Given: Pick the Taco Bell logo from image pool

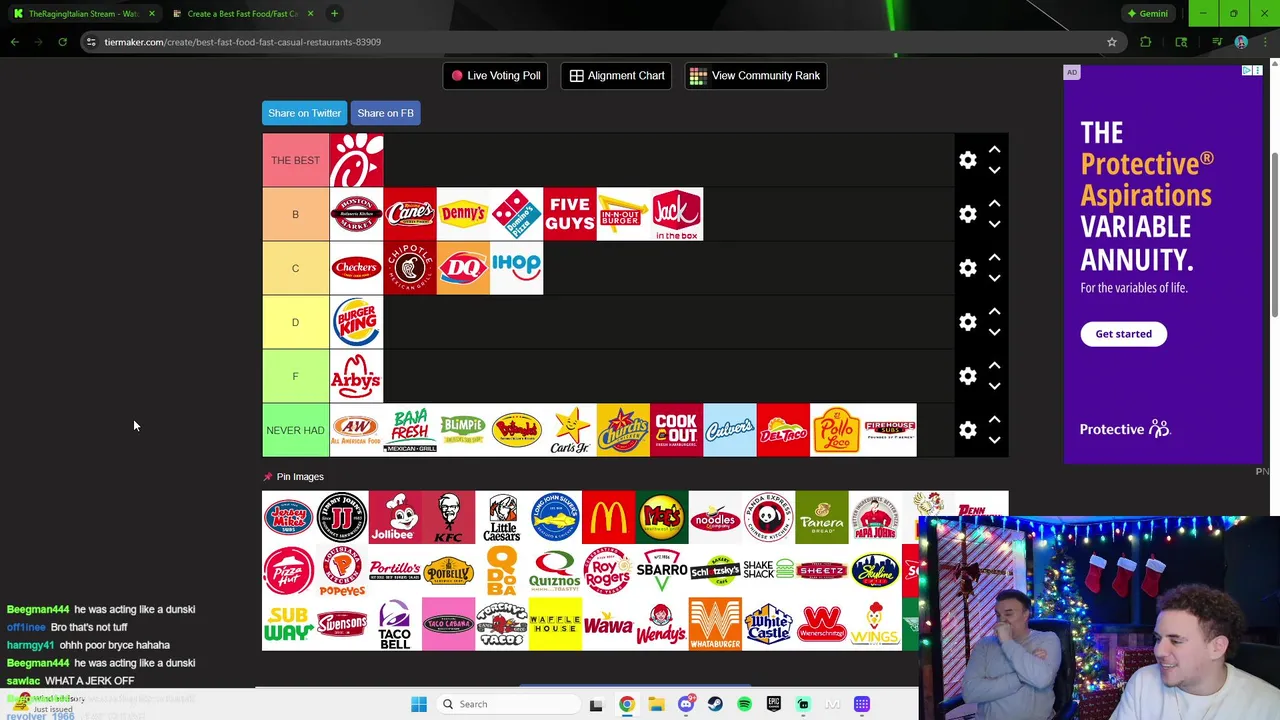Looking at the screenshot, I should (395, 625).
